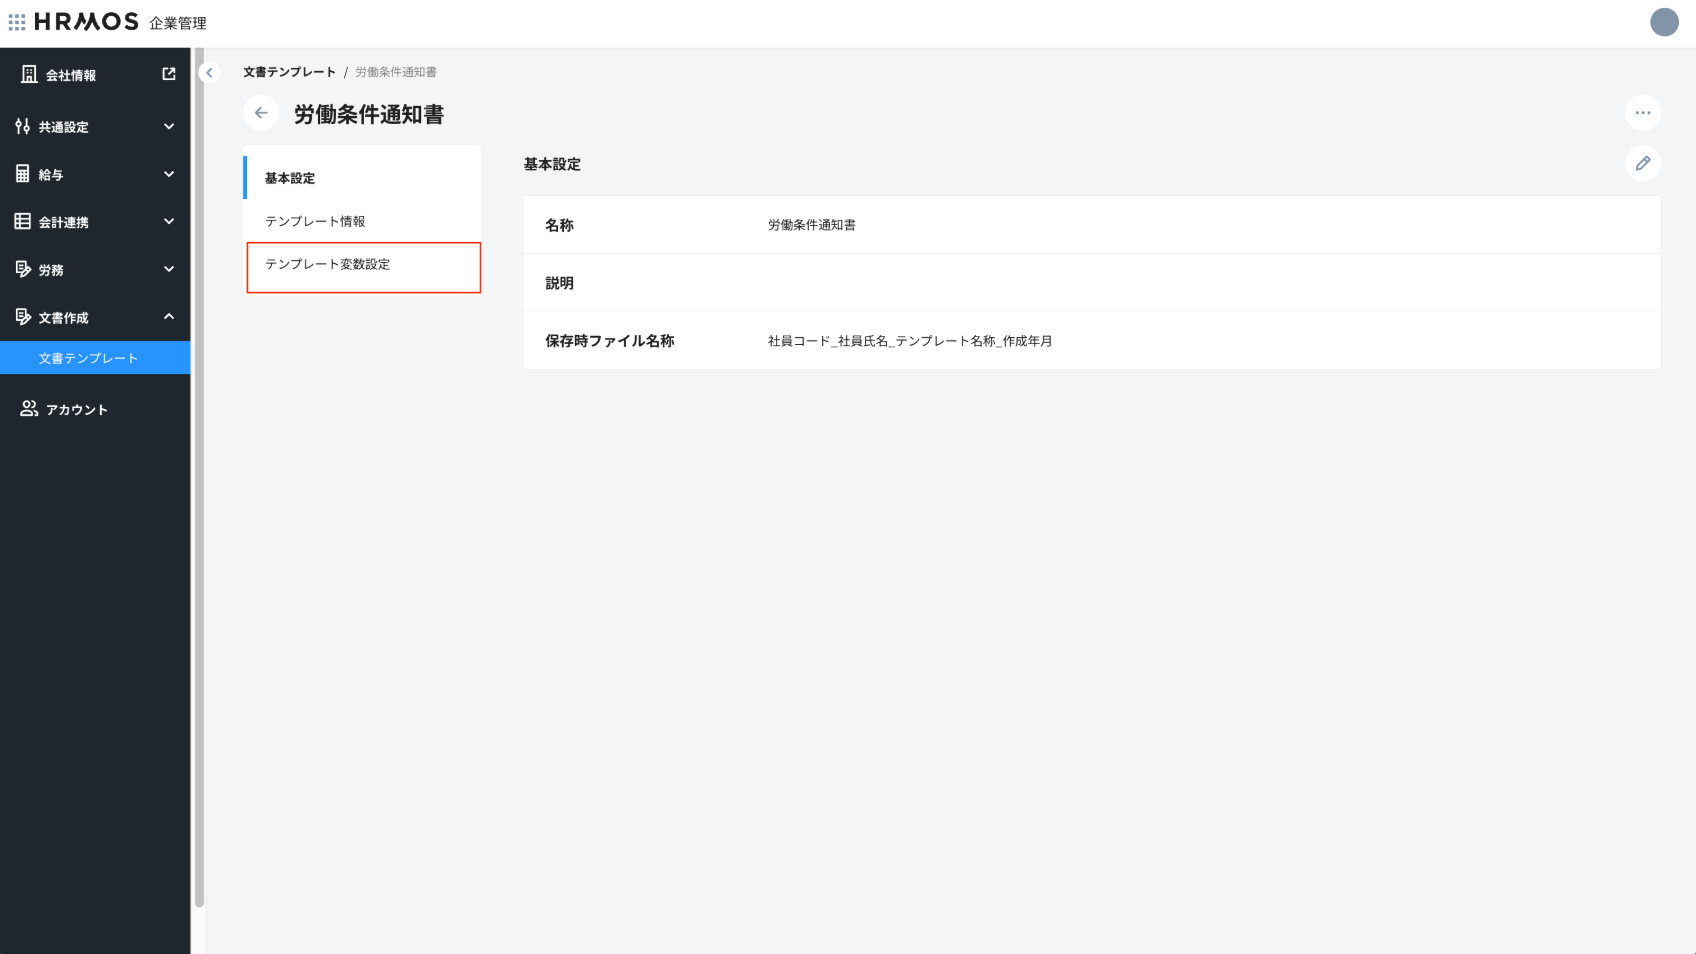
Task: Open 会社情報 external link icon
Action: [x=169, y=74]
